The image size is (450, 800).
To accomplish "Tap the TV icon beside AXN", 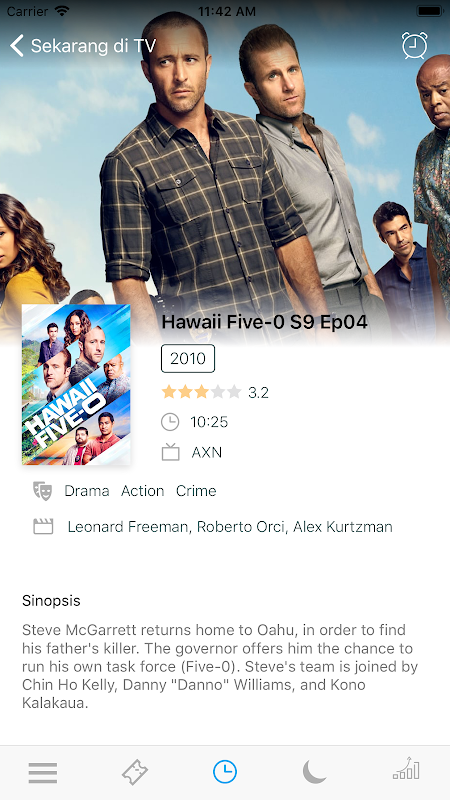I will pos(170,452).
